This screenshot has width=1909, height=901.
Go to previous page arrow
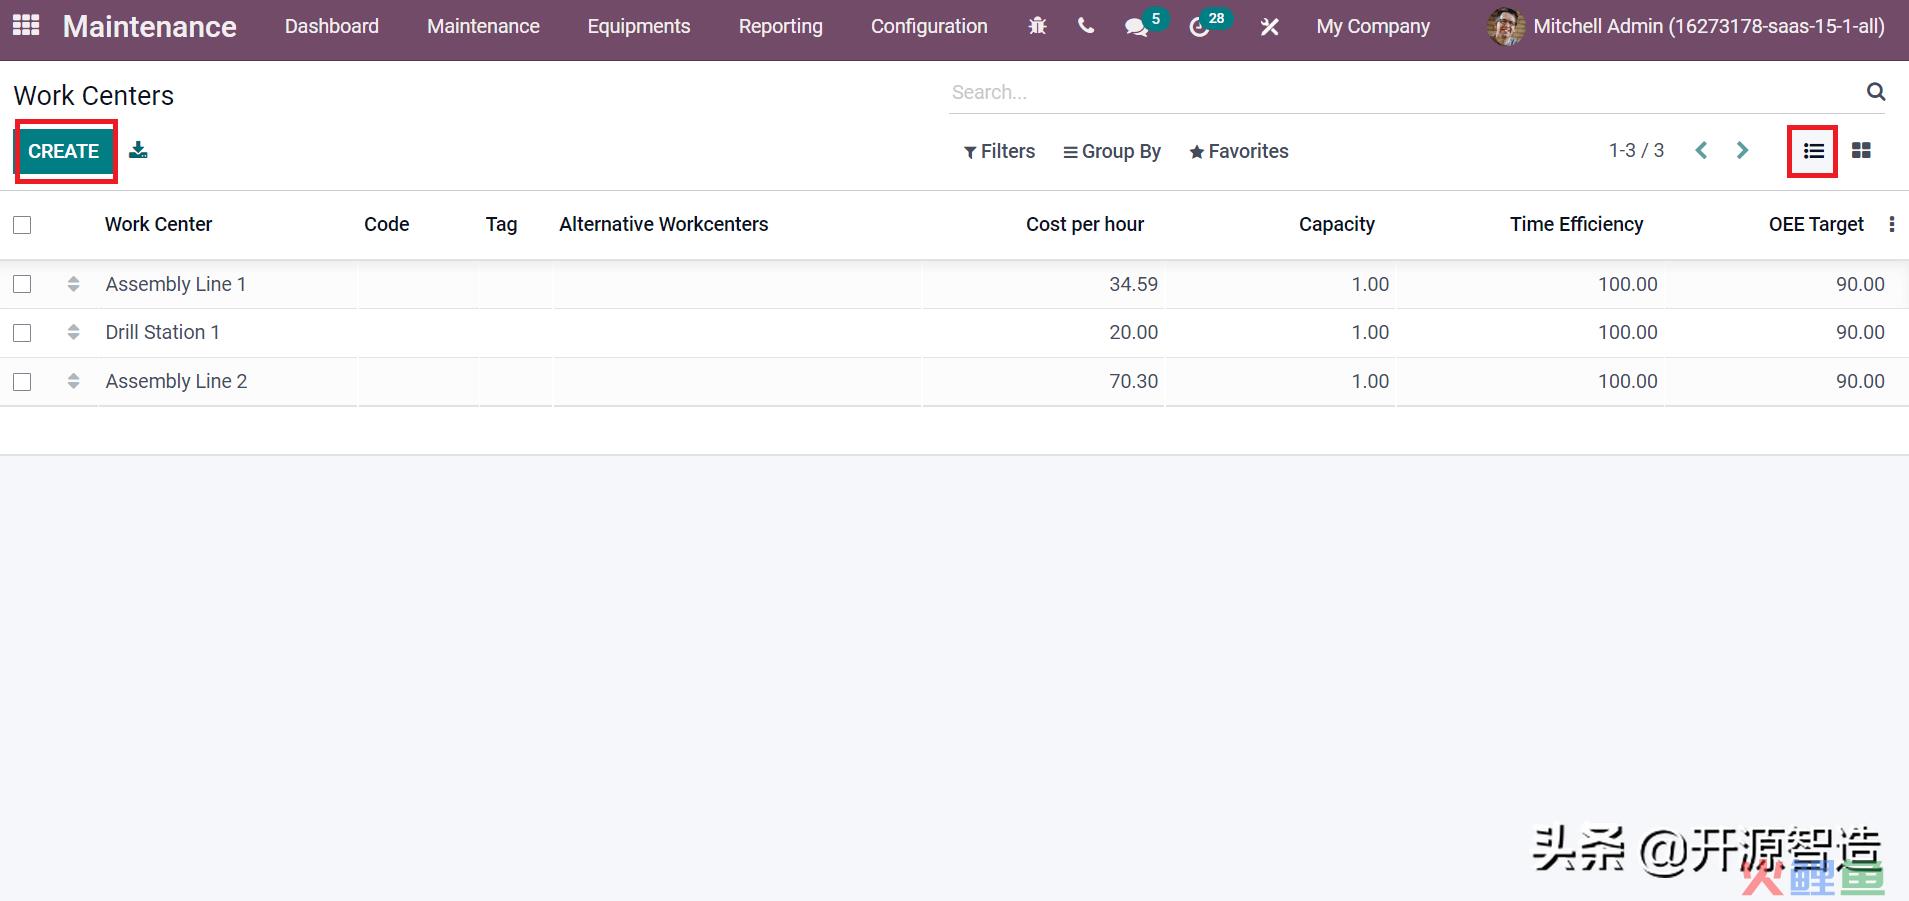tap(1701, 151)
